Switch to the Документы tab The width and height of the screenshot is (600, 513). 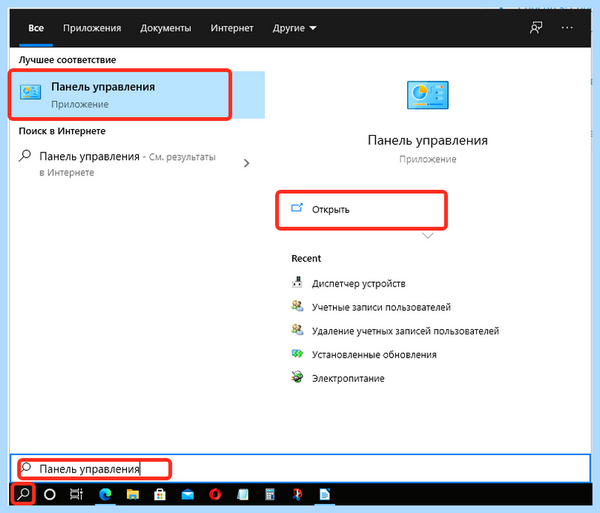[x=165, y=28]
